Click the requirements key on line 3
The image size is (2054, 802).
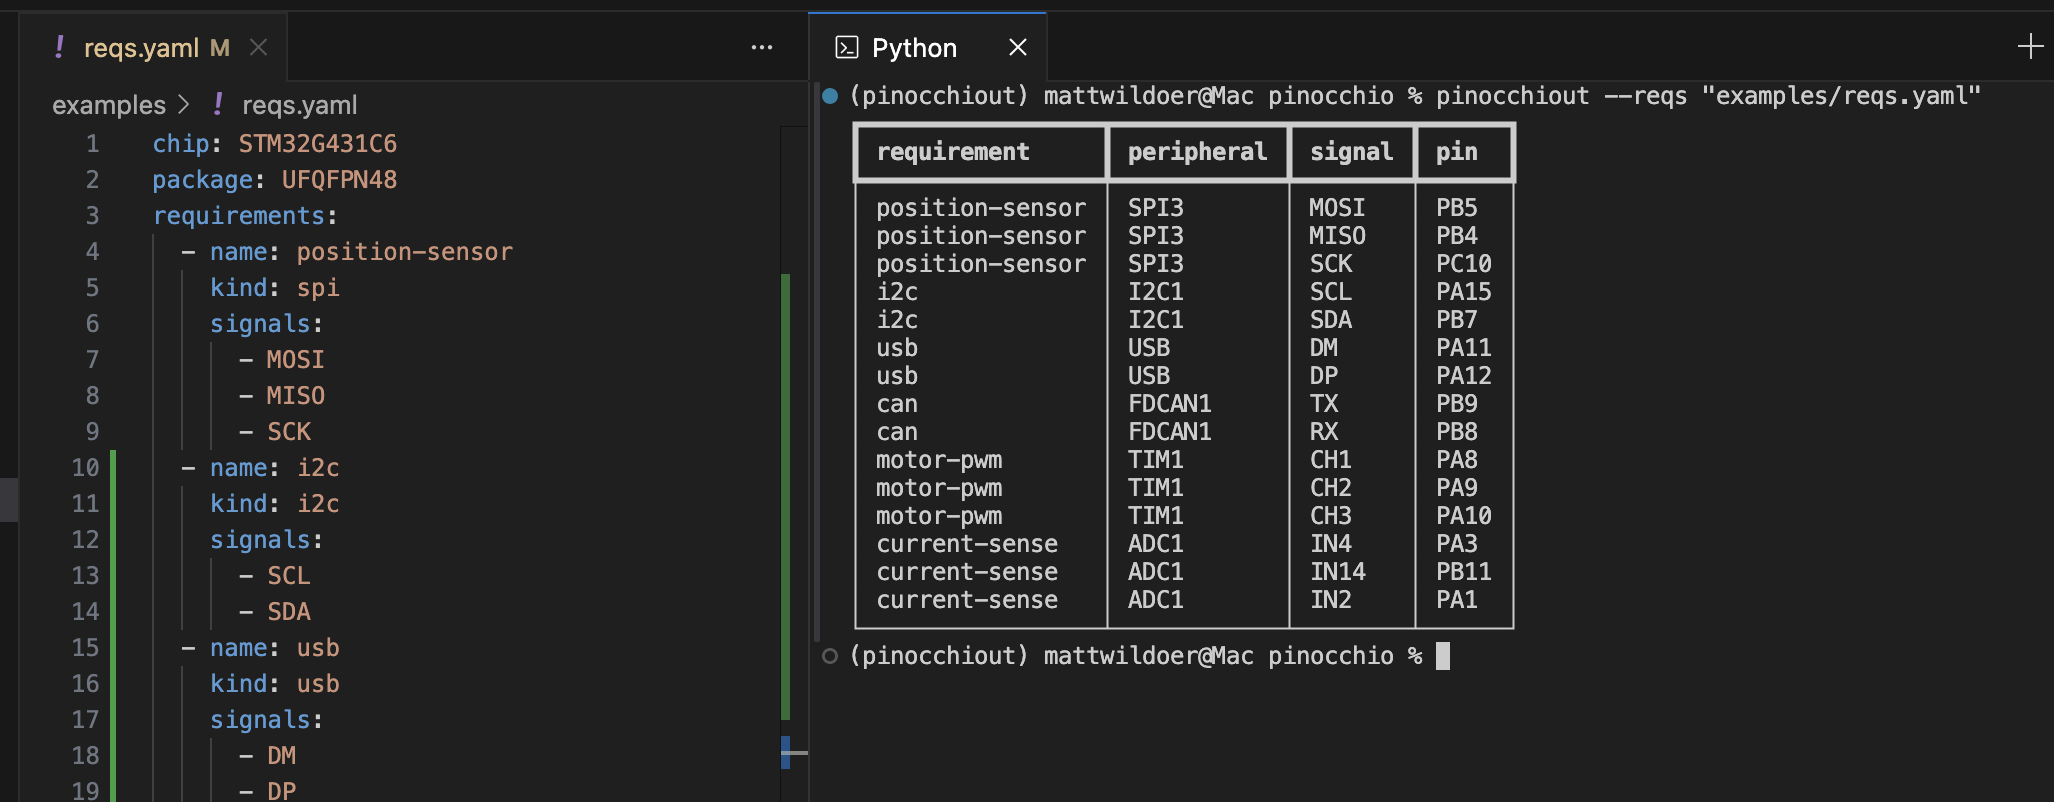click(x=239, y=216)
